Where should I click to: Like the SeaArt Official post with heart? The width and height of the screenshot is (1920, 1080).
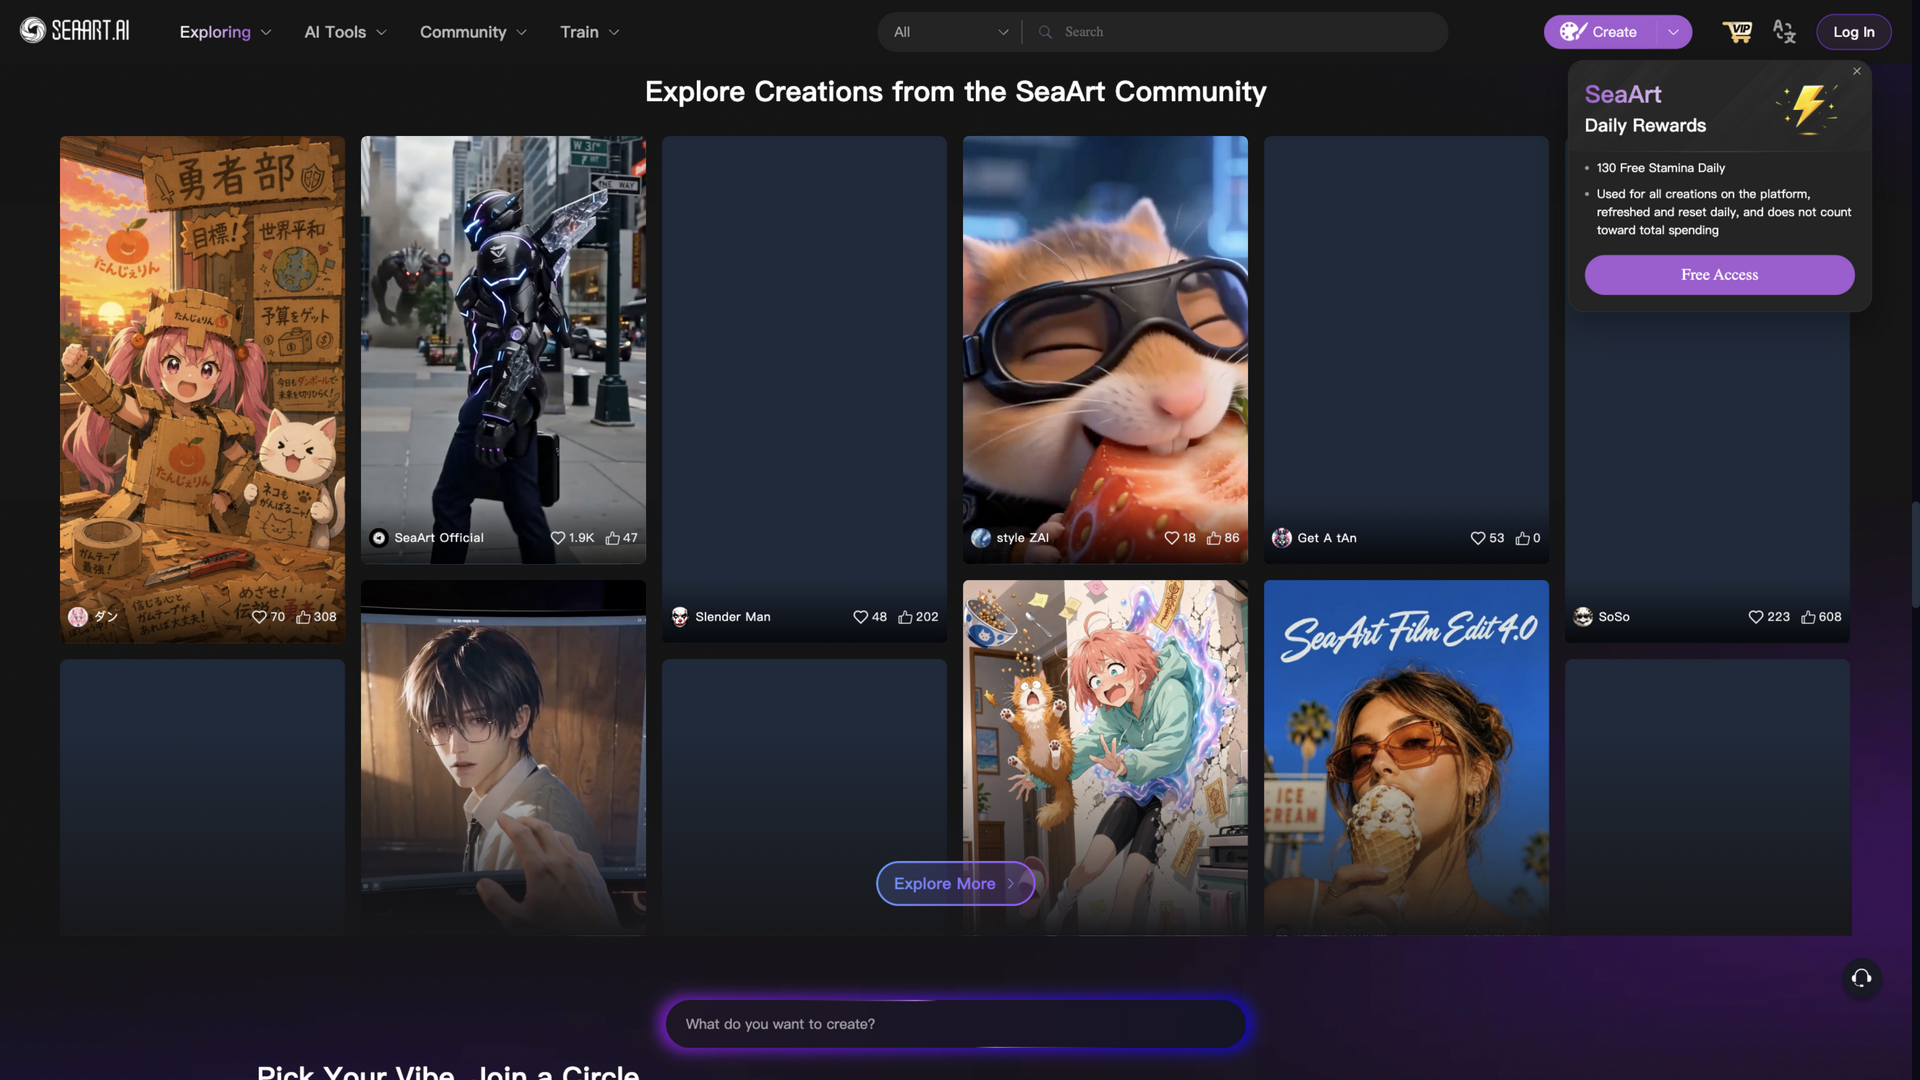(x=558, y=538)
